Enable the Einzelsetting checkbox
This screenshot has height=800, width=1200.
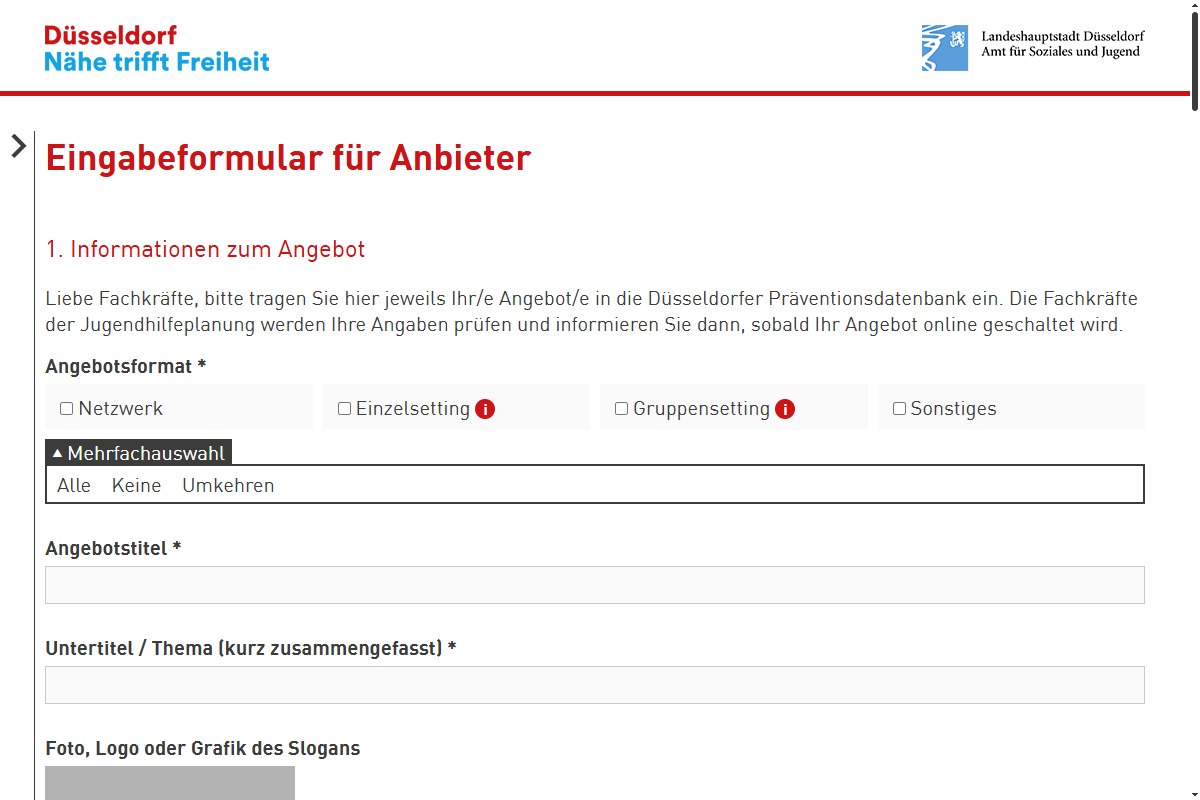tap(345, 409)
